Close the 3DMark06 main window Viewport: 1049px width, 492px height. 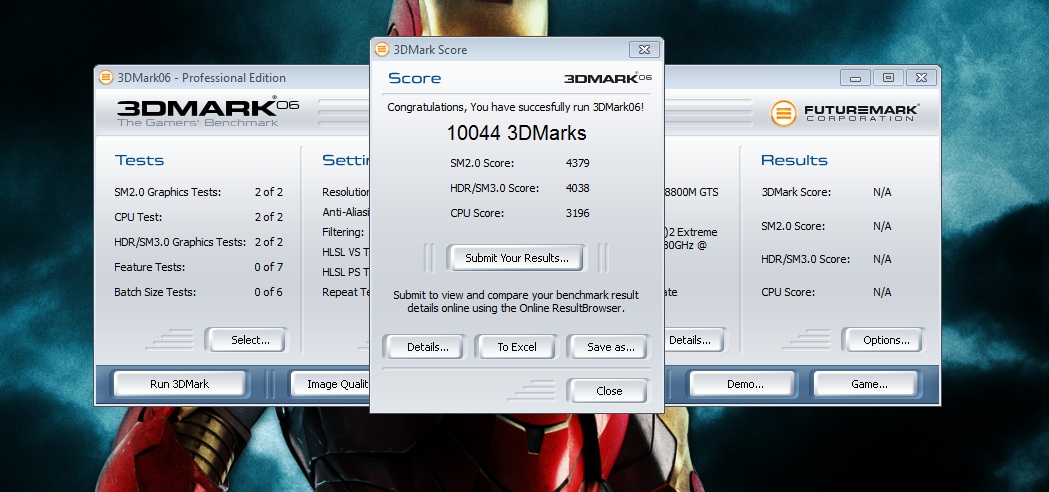(x=921, y=78)
